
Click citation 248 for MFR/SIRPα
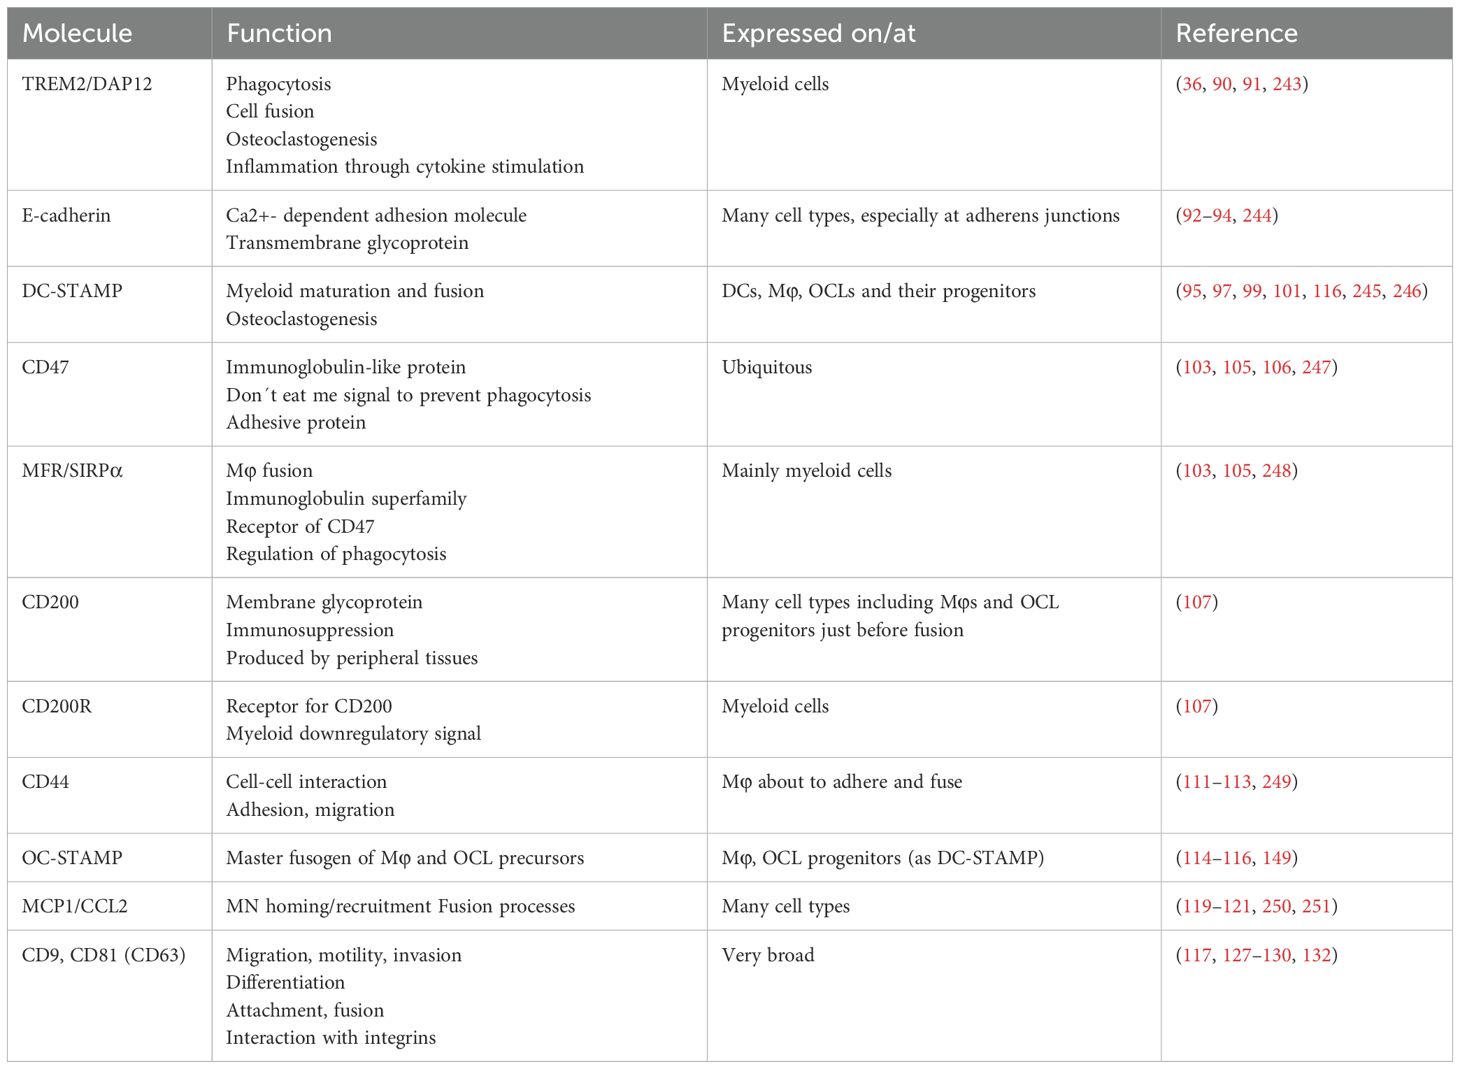1277,471
